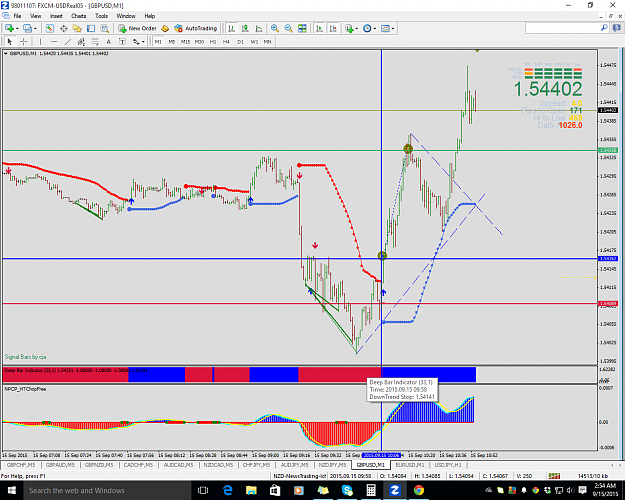This screenshot has height=500, width=625.
Task: Toggle chart auto scroll
Action: pos(319,28)
